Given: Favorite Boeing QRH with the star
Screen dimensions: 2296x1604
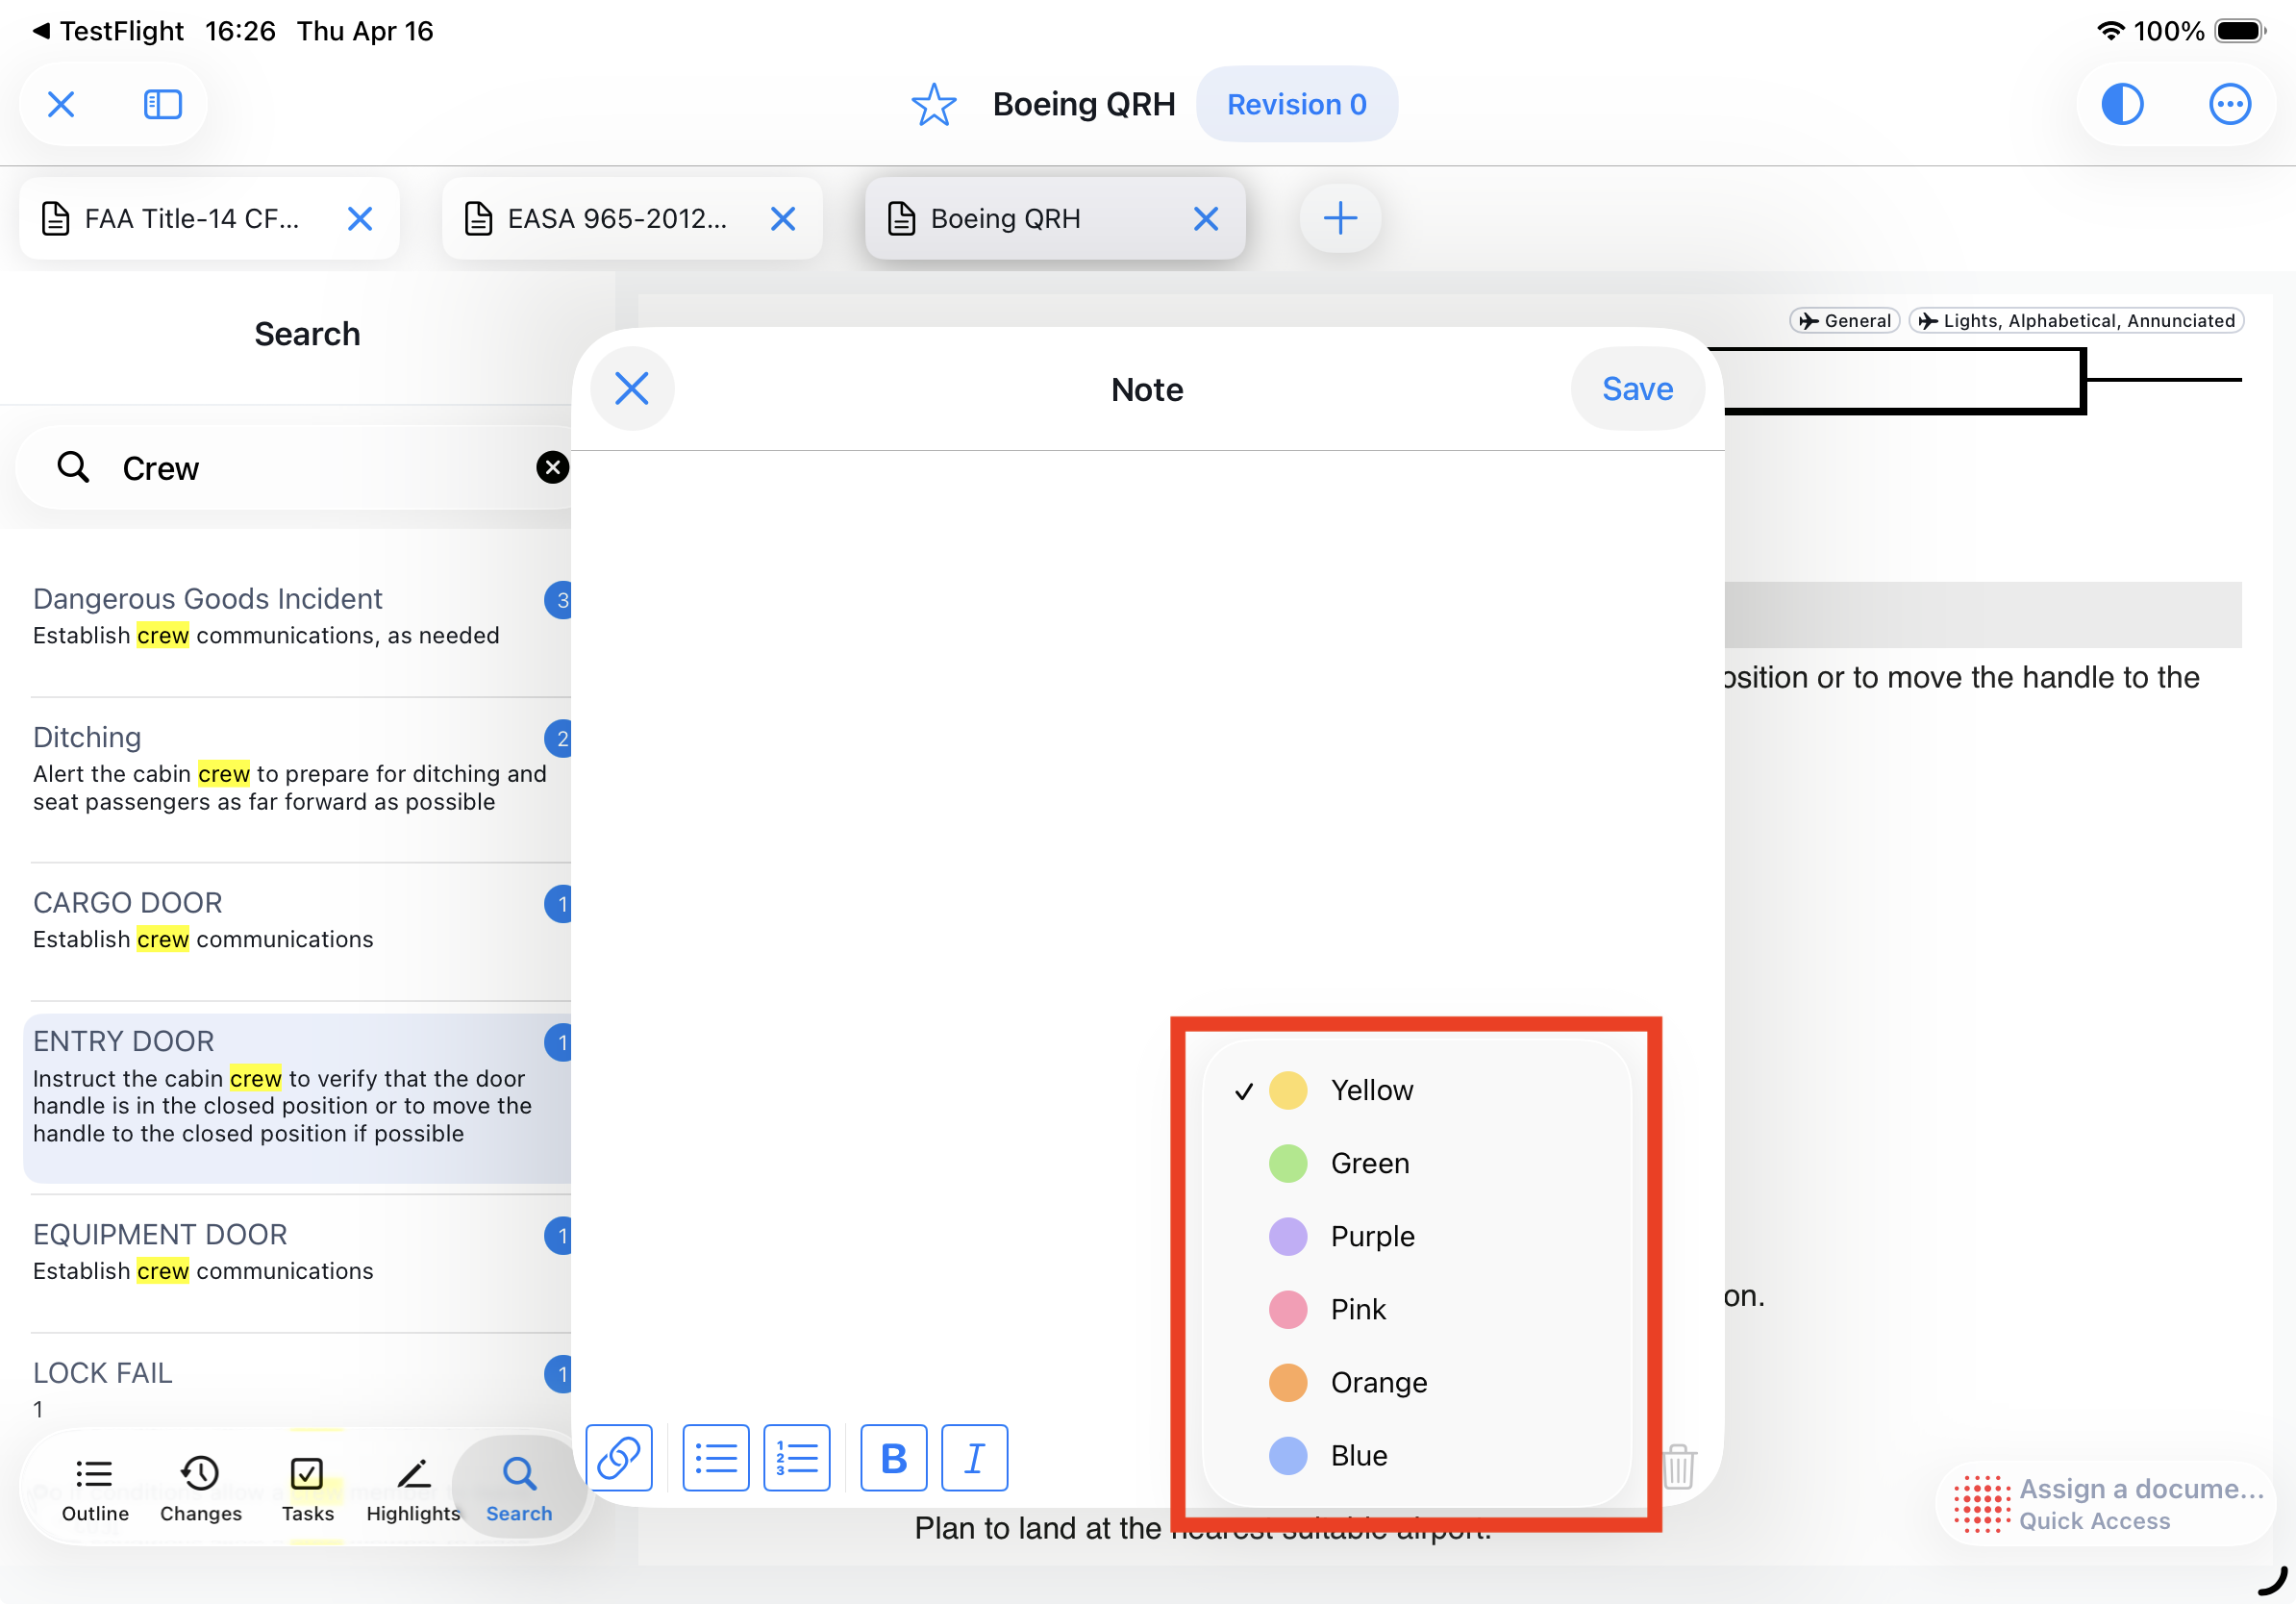Looking at the screenshot, I should tap(933, 104).
